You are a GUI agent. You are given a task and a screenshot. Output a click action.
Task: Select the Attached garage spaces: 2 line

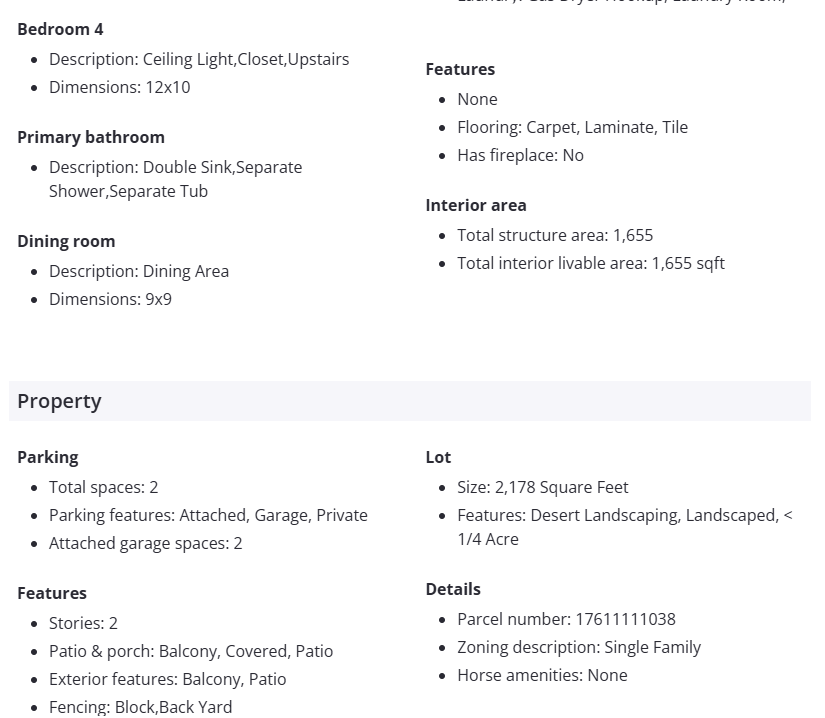coord(145,543)
